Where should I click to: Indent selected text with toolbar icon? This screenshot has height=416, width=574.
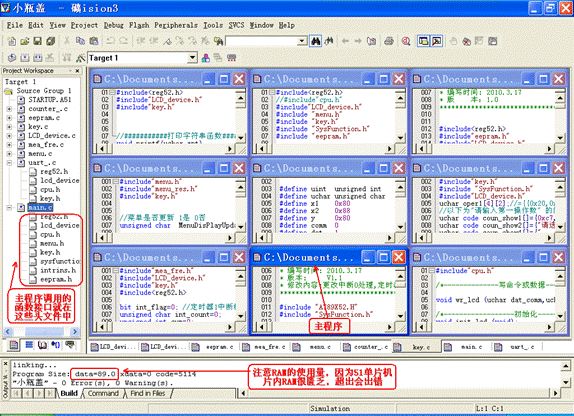pyautogui.click(x=140, y=41)
